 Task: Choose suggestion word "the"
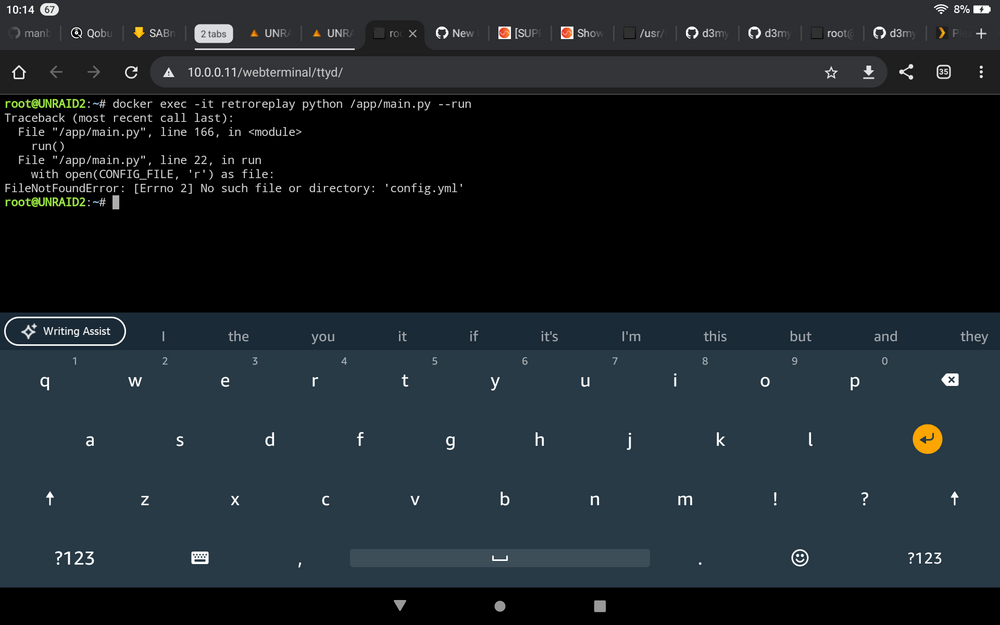point(239,336)
